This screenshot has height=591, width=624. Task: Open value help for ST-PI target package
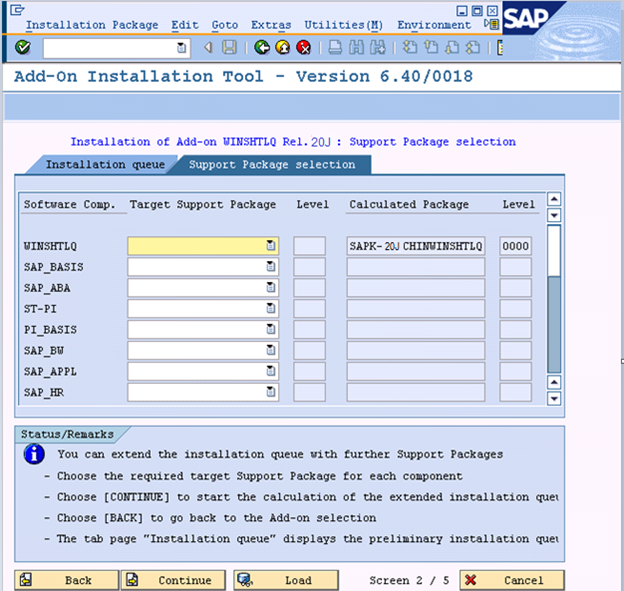pyautogui.click(x=271, y=308)
